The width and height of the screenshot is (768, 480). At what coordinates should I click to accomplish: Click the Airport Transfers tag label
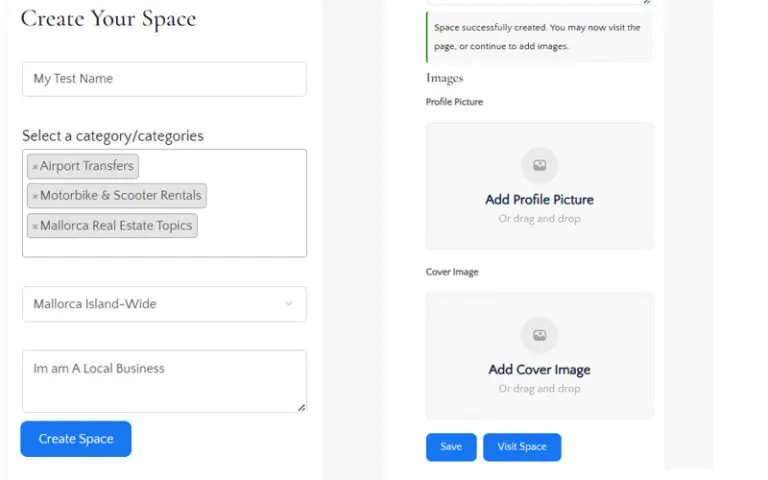click(87, 166)
